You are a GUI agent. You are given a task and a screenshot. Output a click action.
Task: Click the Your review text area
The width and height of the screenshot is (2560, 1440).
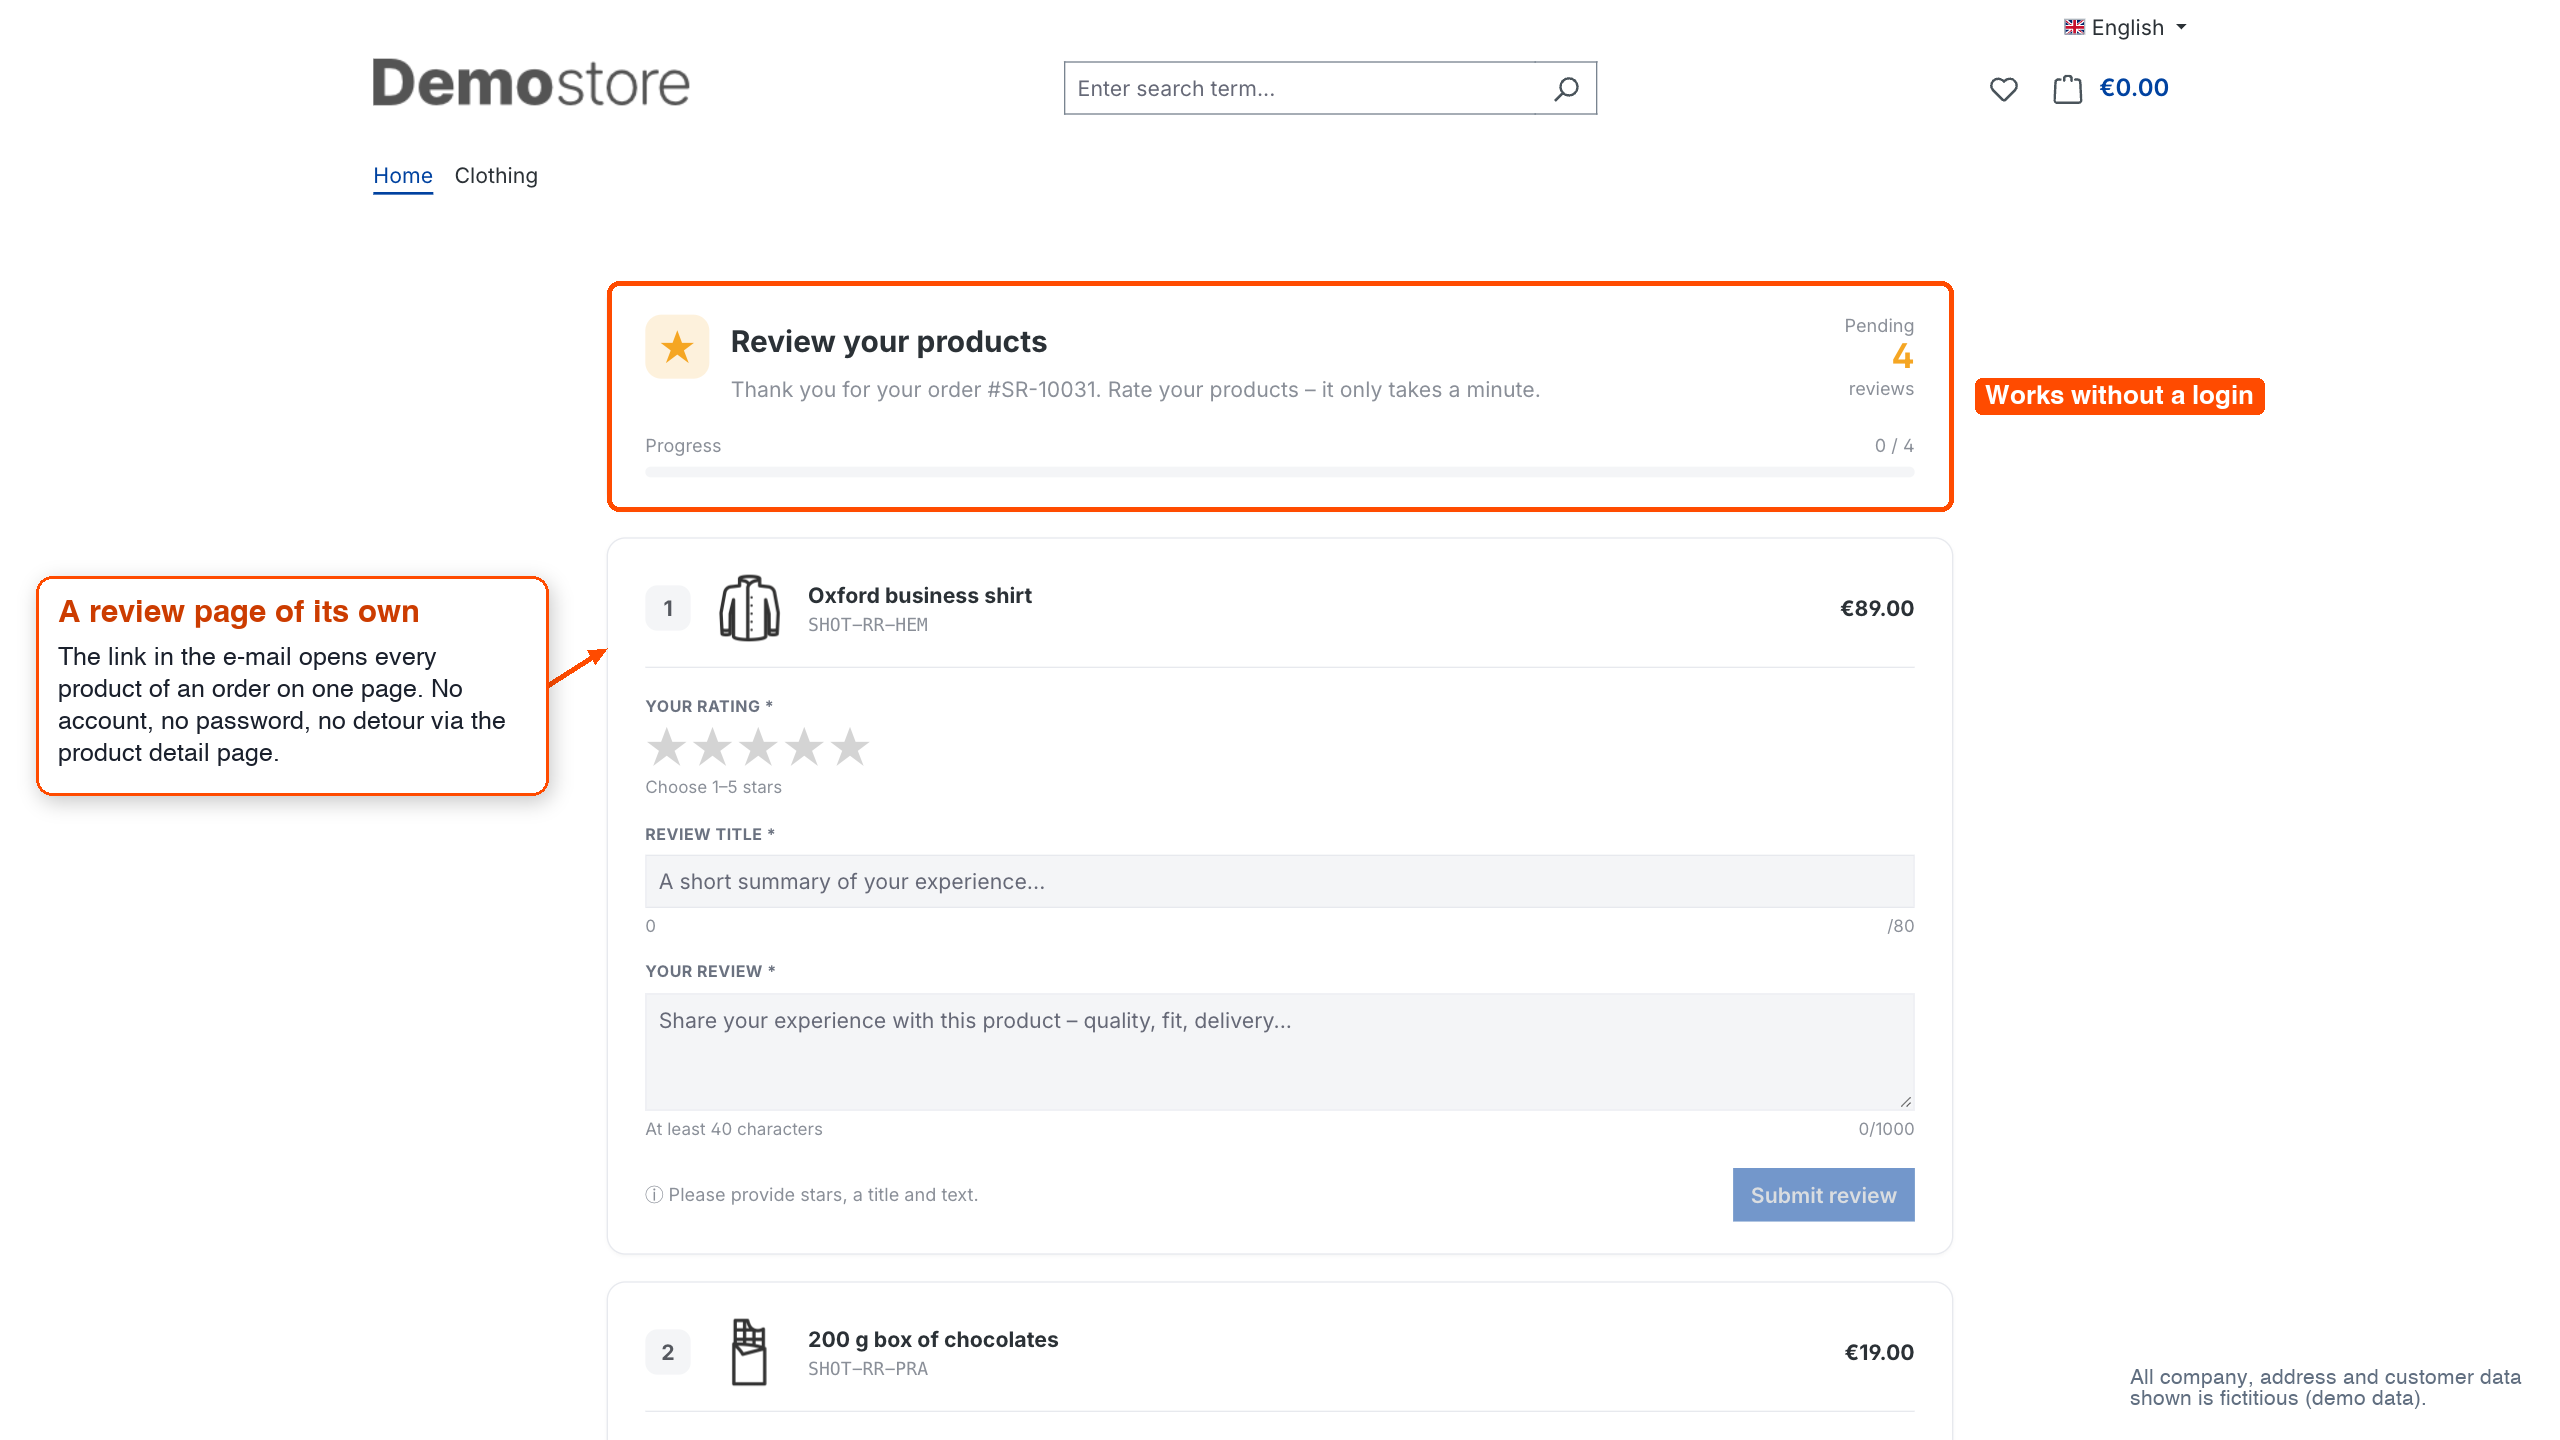[1279, 1051]
